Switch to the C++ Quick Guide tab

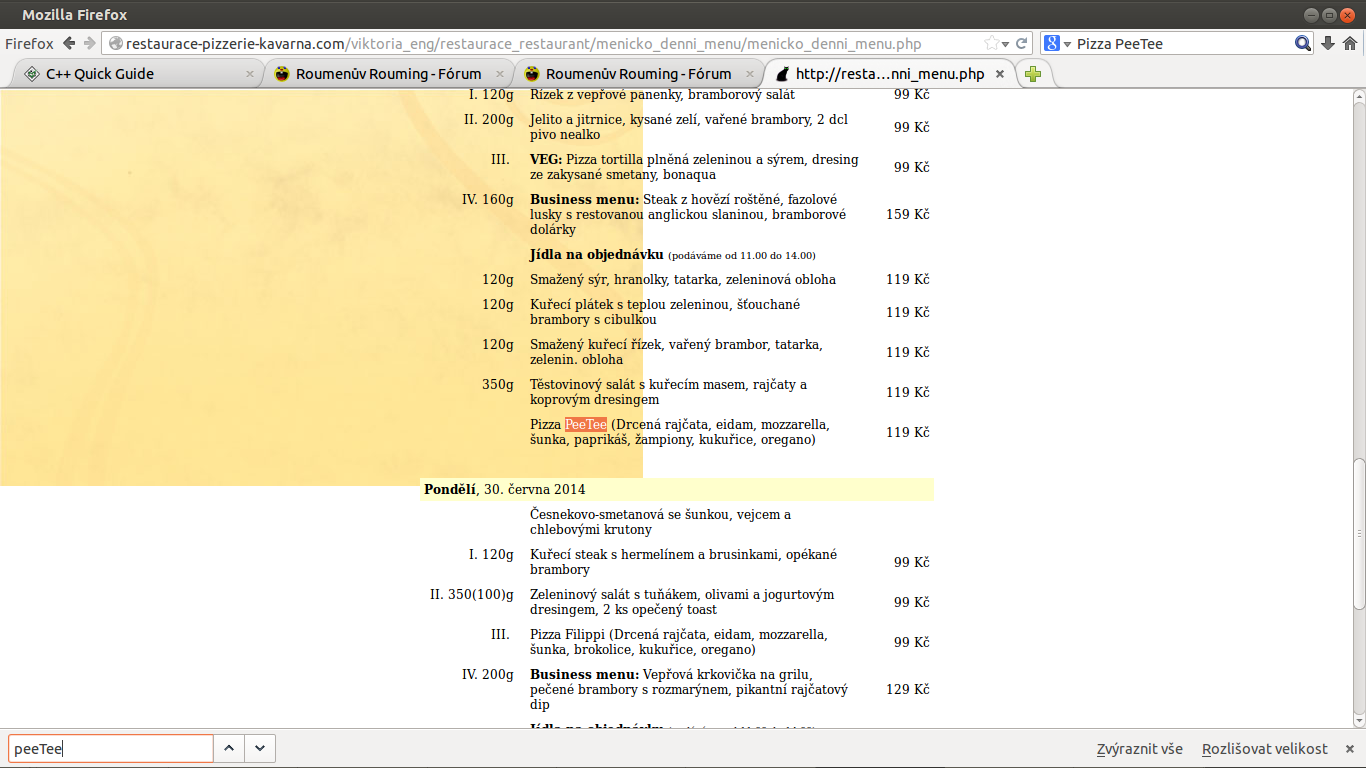click(139, 74)
